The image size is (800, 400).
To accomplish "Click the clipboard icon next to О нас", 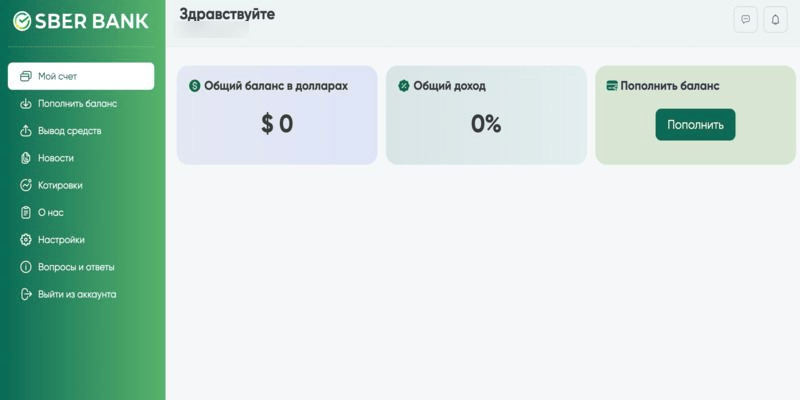I will [26, 213].
